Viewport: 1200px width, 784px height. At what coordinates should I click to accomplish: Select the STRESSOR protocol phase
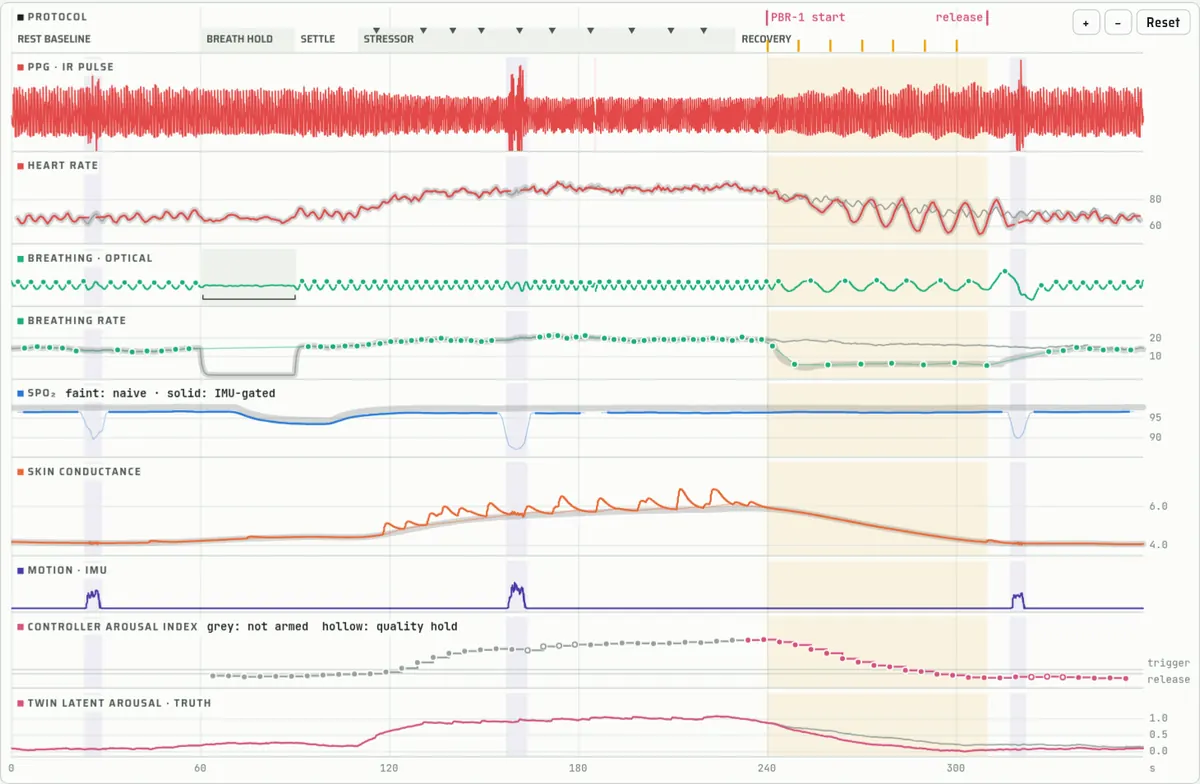388,39
